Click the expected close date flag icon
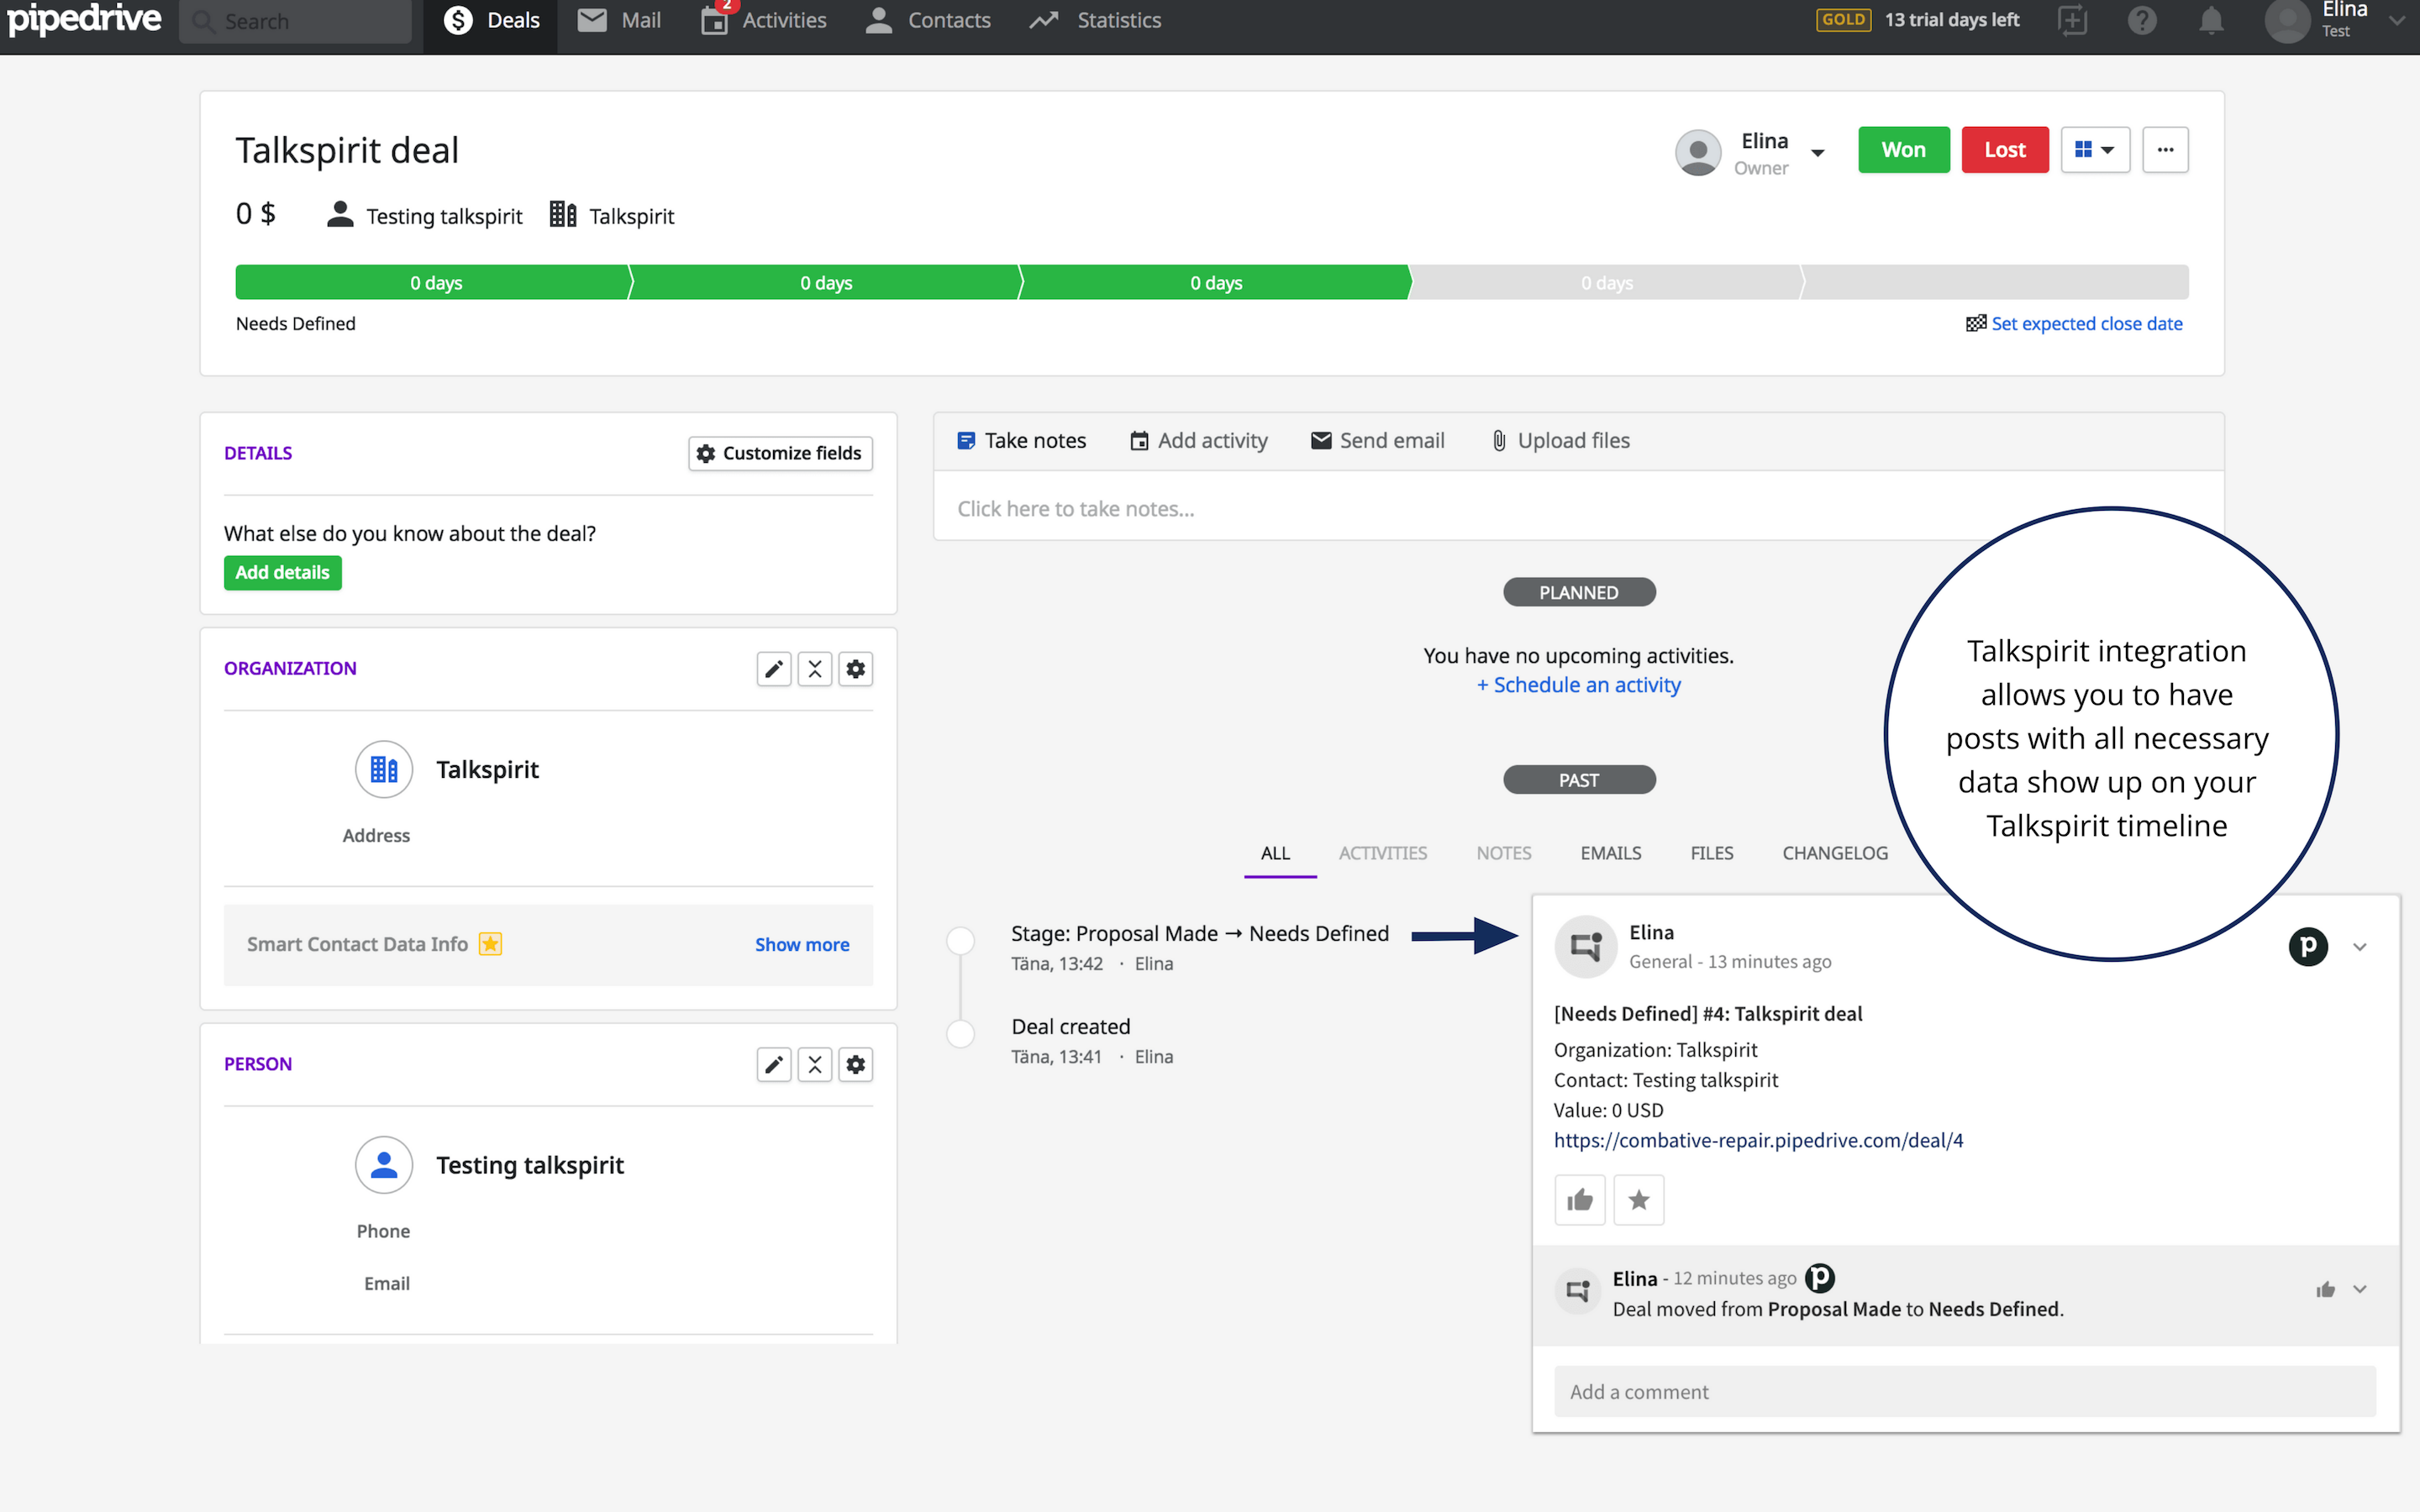The image size is (2420, 1512). pyautogui.click(x=1975, y=323)
